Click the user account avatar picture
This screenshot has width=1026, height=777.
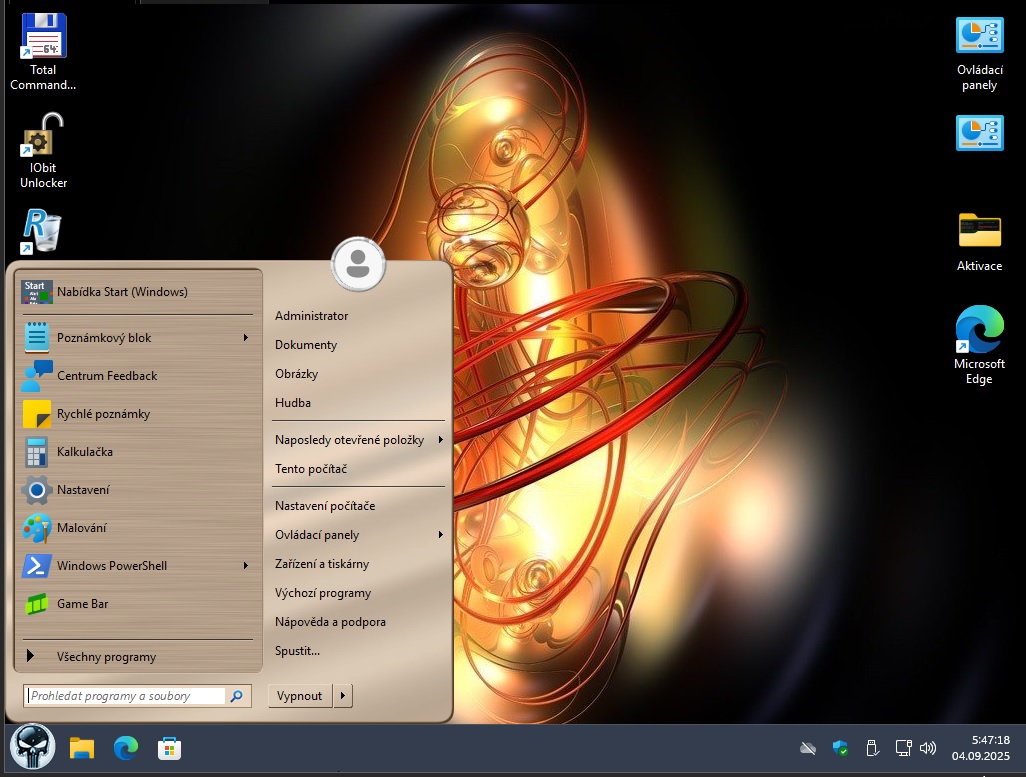[357, 264]
